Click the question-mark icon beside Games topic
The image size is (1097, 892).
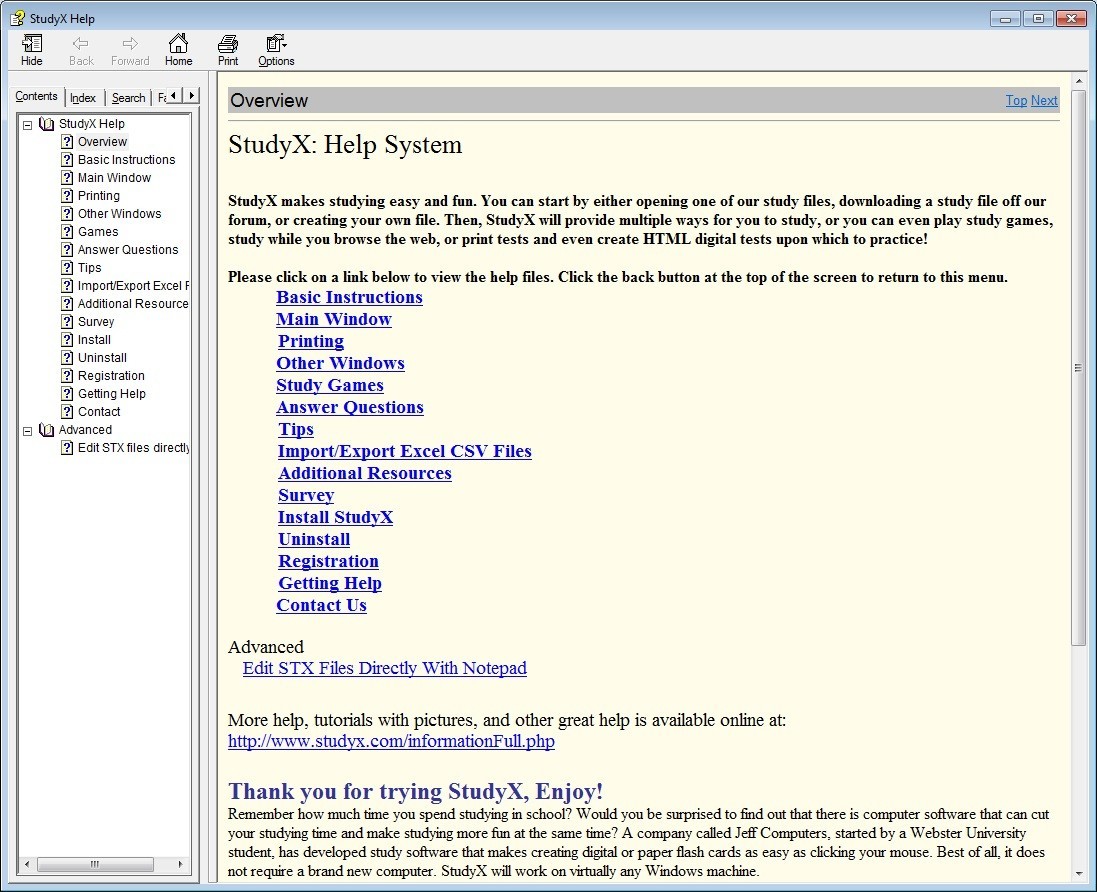[67, 232]
